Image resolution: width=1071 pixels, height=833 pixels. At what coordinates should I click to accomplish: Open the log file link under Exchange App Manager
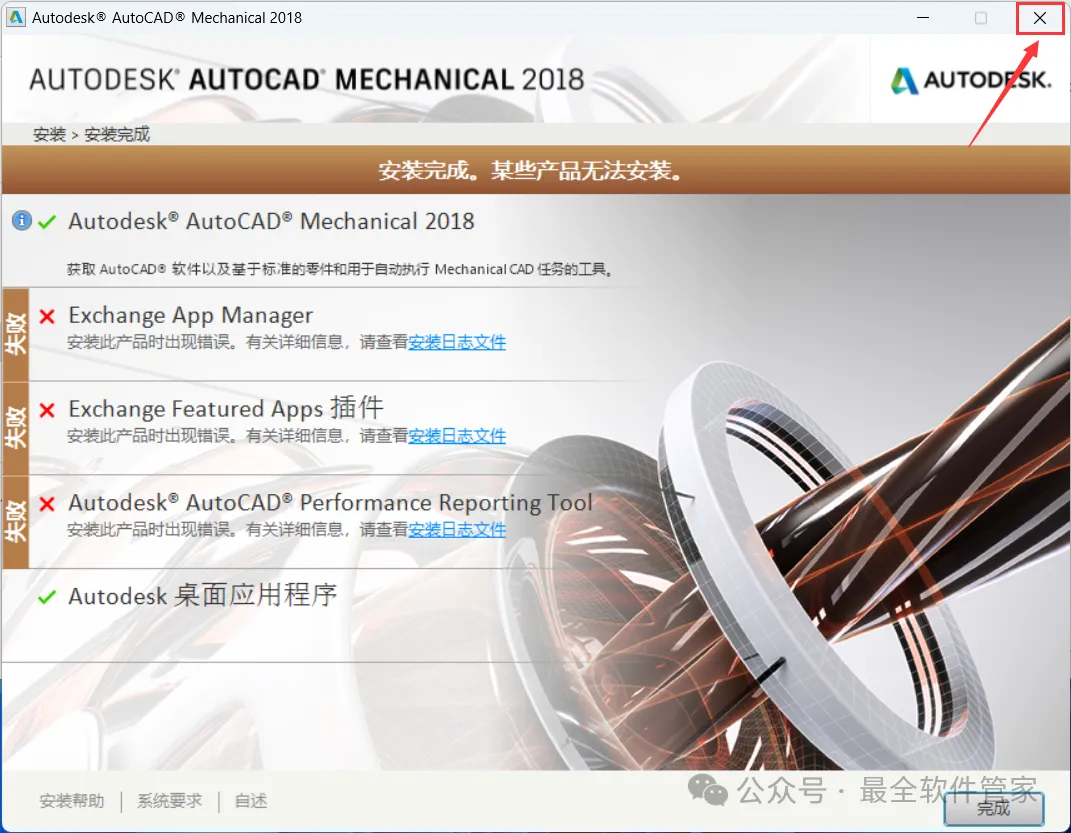[457, 342]
